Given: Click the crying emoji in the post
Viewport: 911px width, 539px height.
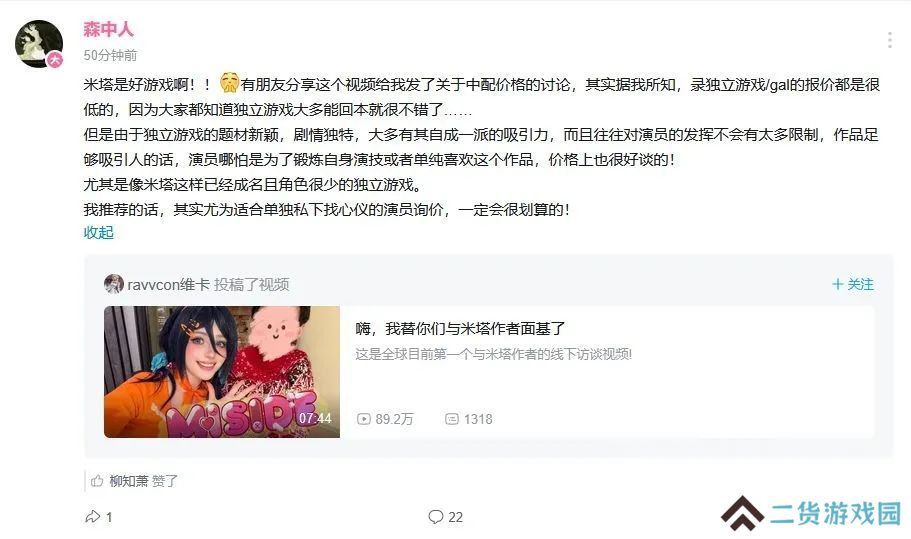Looking at the screenshot, I should coord(229,83).
